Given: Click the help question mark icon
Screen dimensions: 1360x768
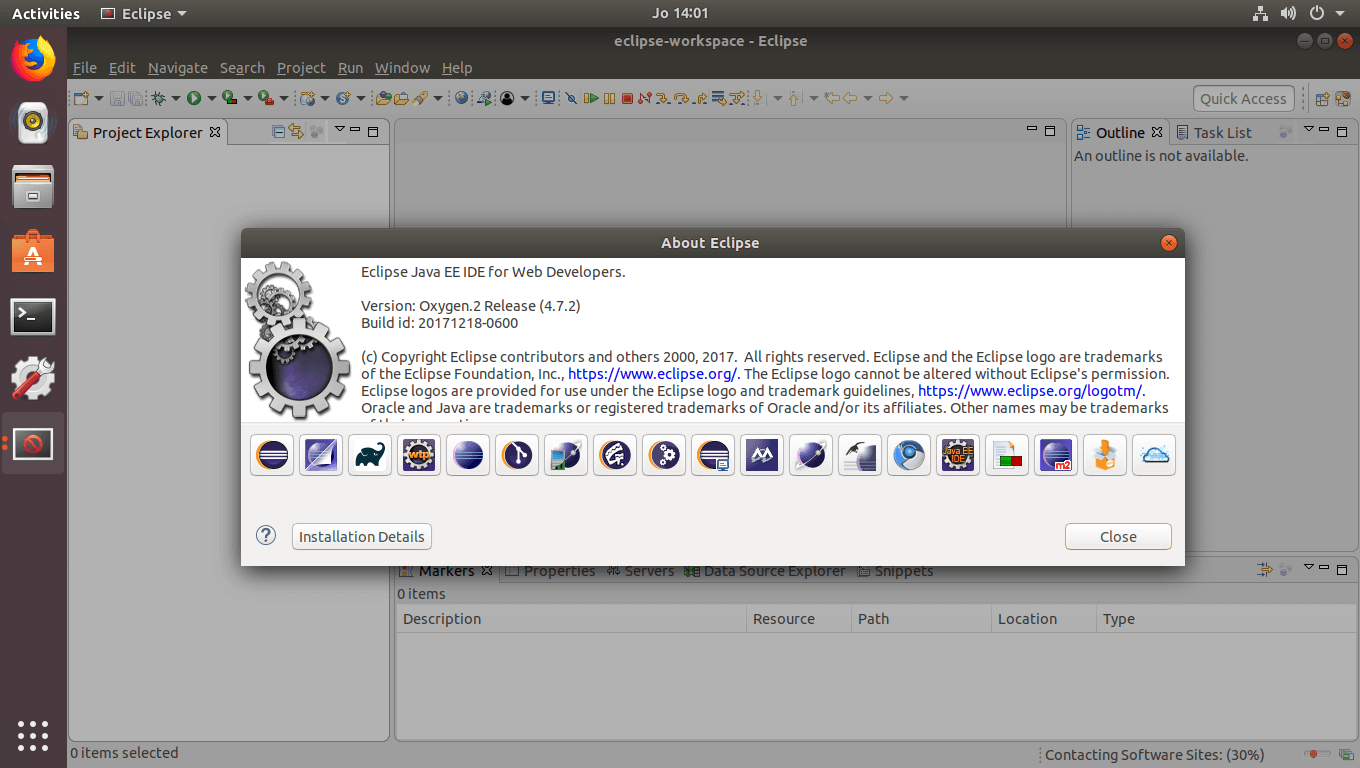Looking at the screenshot, I should (x=266, y=535).
